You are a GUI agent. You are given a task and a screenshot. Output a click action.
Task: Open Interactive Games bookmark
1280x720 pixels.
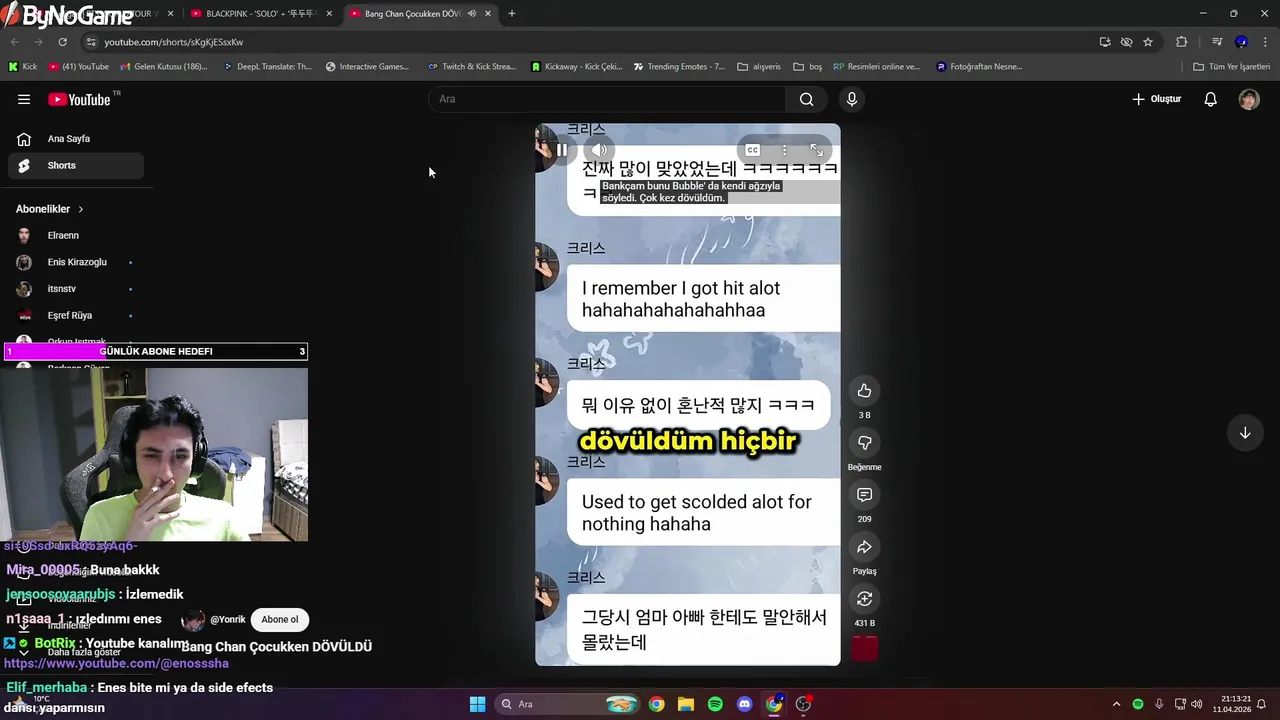pos(367,67)
